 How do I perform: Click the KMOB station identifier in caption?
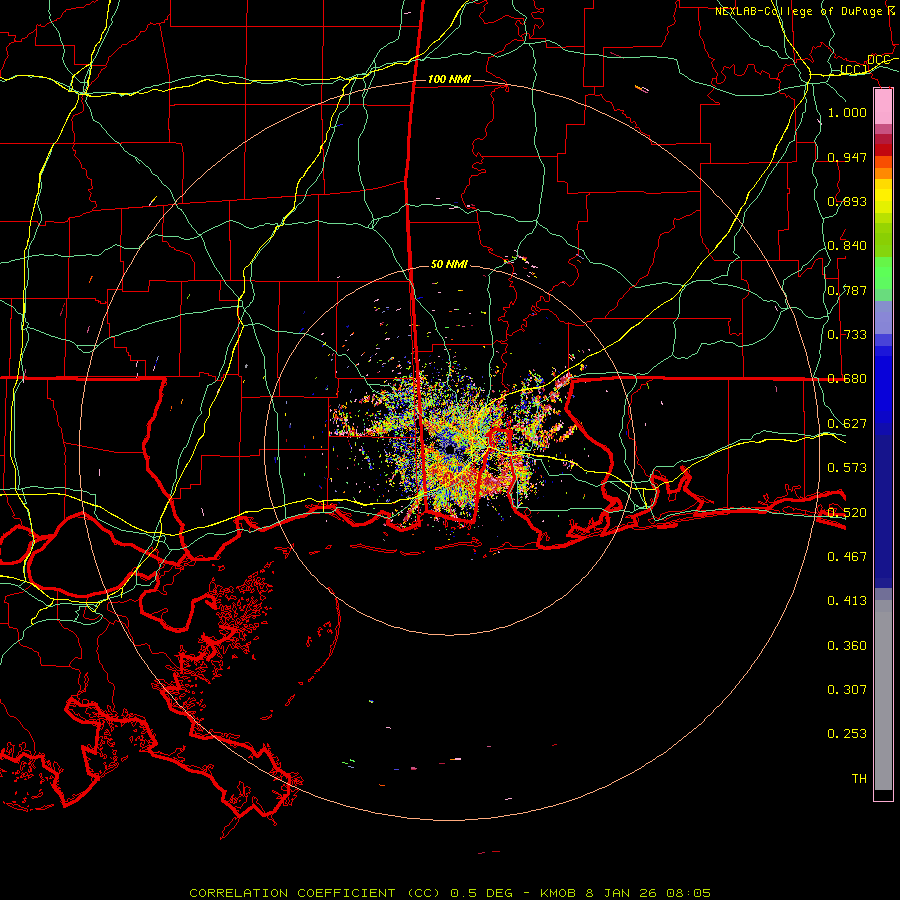(560, 893)
